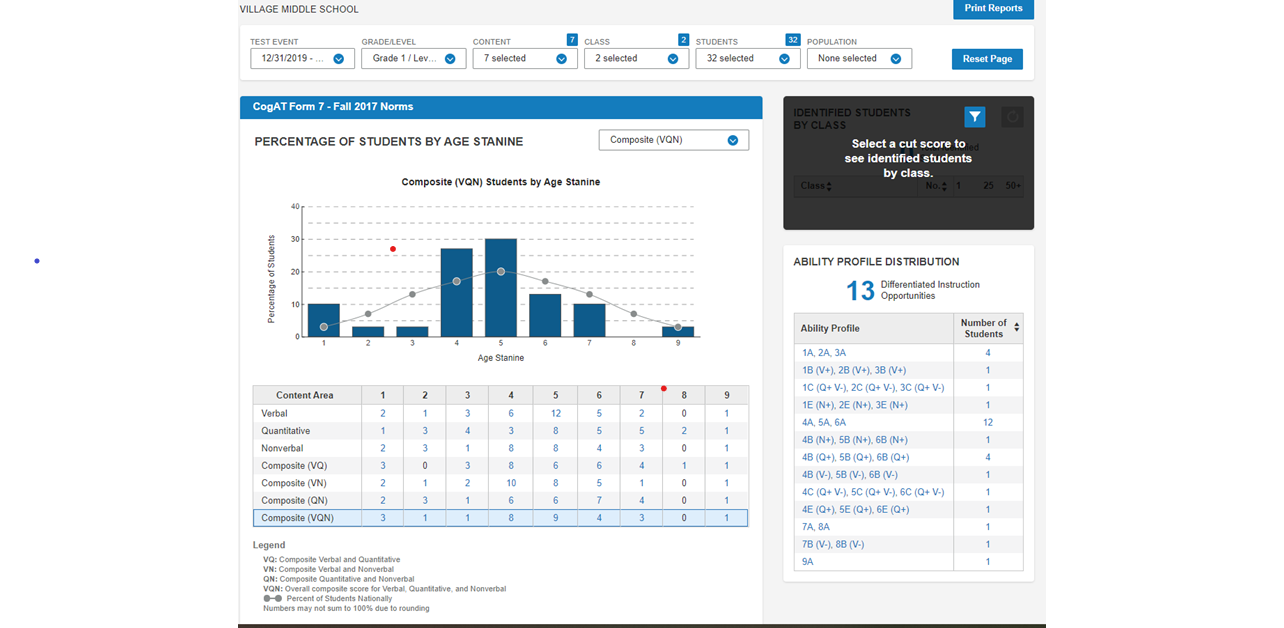Expand the Students selection dropdown
This screenshot has width=1284, height=628.
coord(748,59)
